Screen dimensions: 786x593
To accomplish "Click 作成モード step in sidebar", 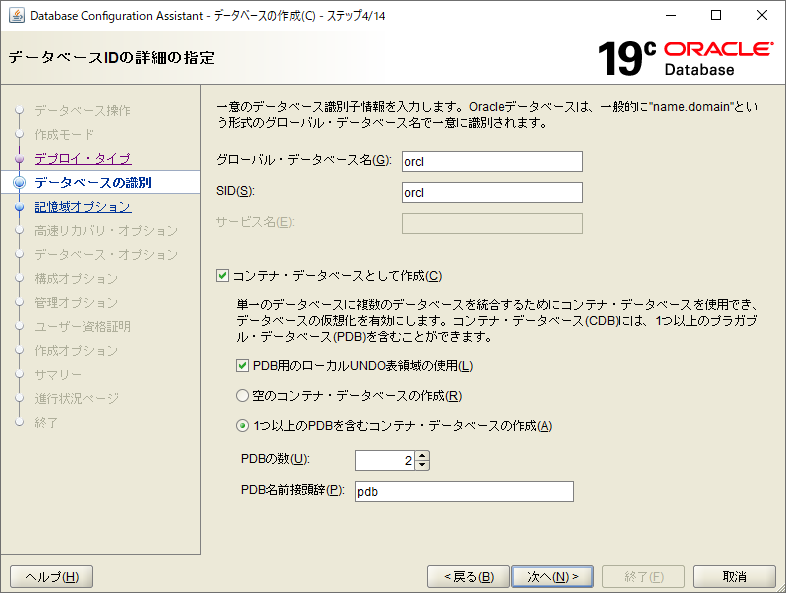I will click(64, 134).
